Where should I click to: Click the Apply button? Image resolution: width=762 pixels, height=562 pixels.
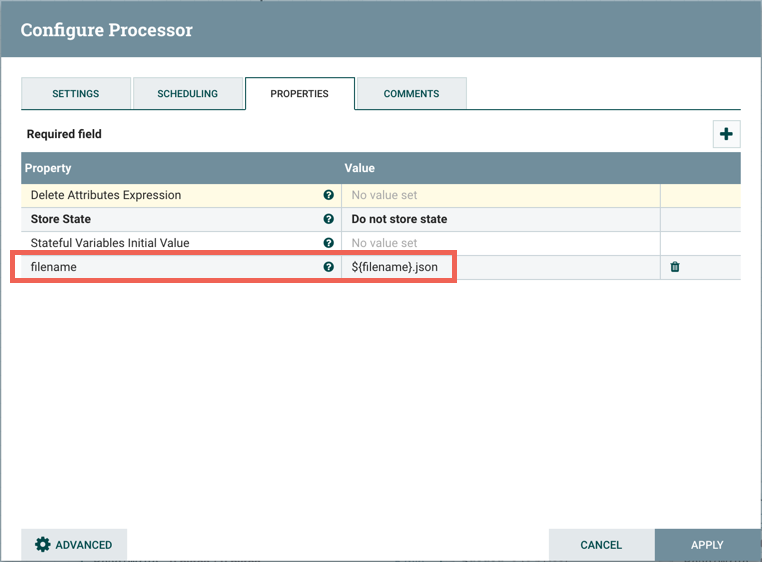pos(707,545)
